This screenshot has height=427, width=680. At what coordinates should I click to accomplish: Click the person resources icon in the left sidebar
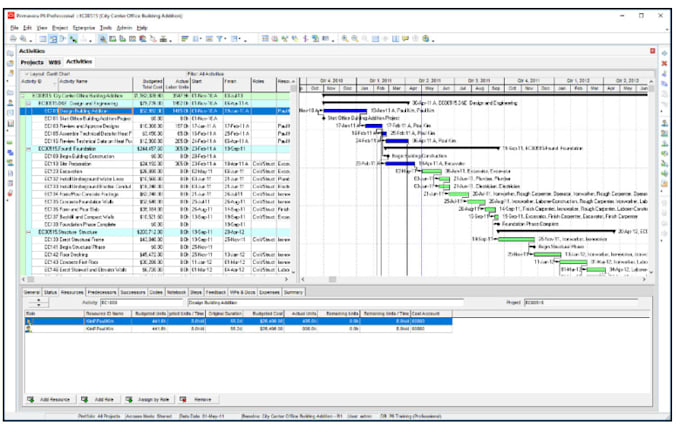click(x=10, y=103)
